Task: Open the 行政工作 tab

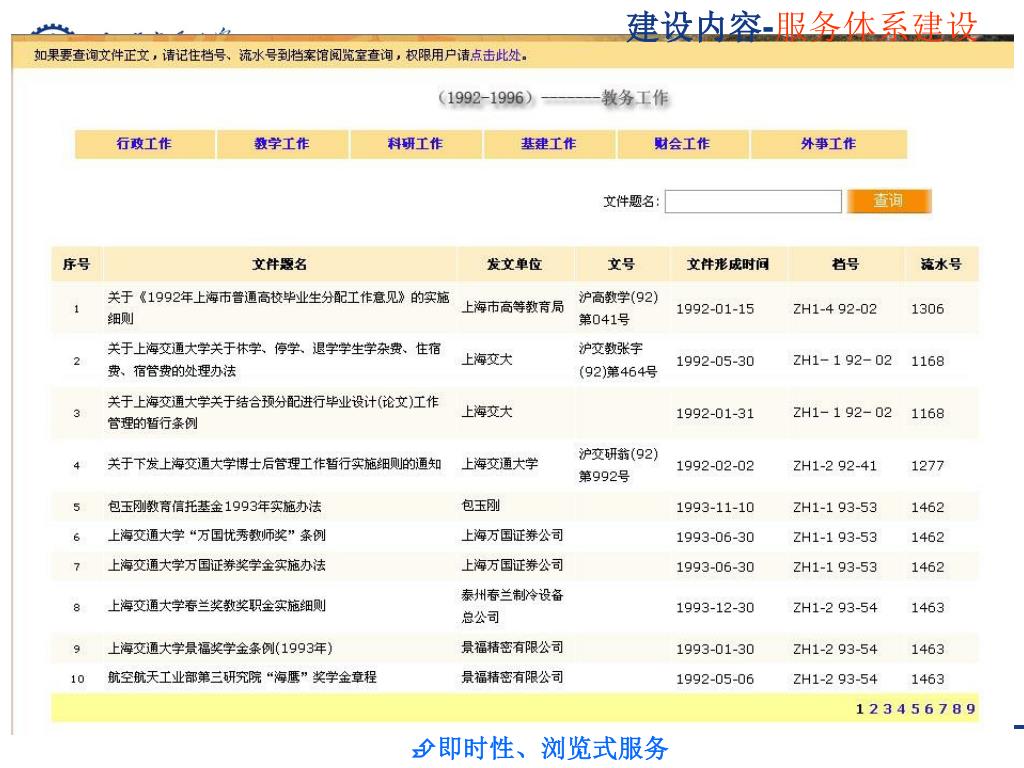Action: pyautogui.click(x=144, y=144)
